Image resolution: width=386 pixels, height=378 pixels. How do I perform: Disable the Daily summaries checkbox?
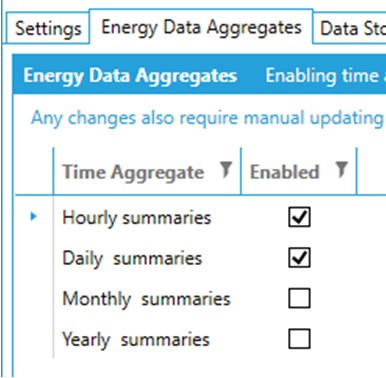(299, 258)
